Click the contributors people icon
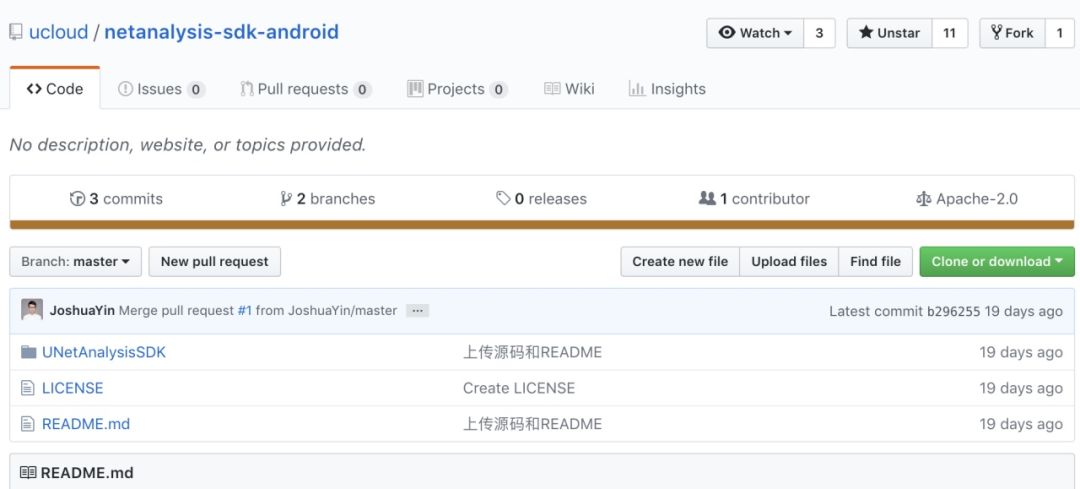Image resolution: width=1080 pixels, height=489 pixels. [707, 199]
